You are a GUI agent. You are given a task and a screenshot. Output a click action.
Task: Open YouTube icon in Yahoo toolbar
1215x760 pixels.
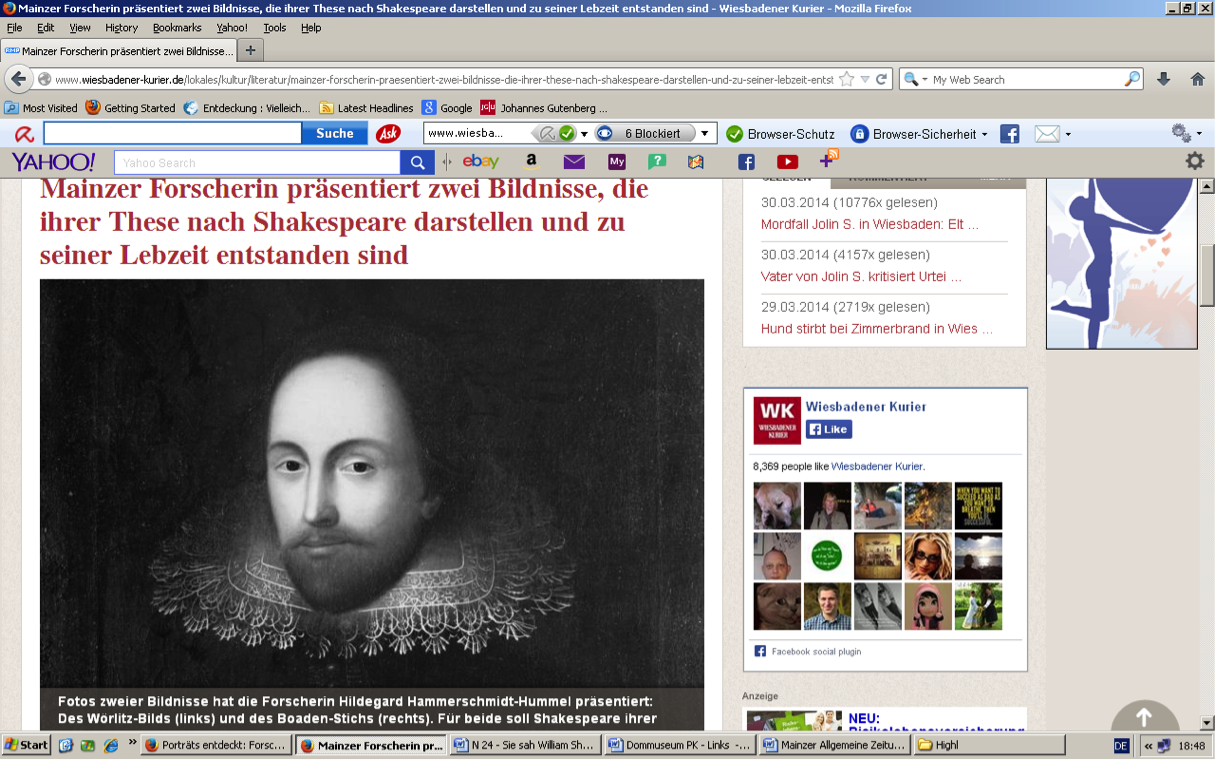(x=788, y=161)
